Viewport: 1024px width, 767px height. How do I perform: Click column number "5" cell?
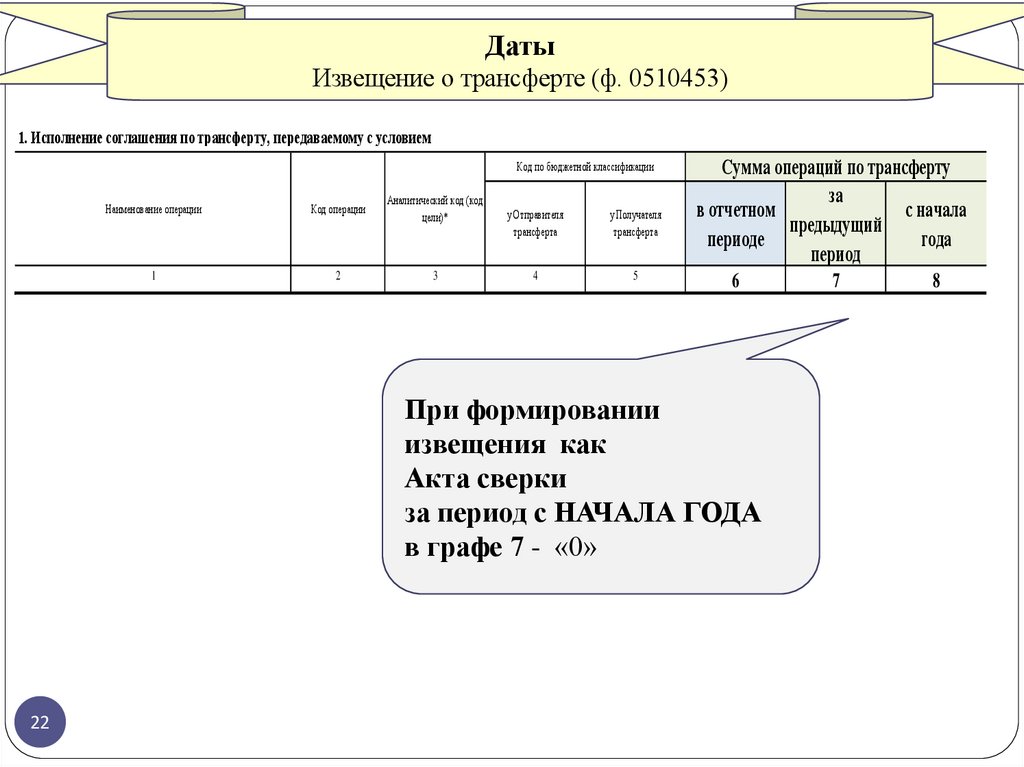tap(635, 278)
